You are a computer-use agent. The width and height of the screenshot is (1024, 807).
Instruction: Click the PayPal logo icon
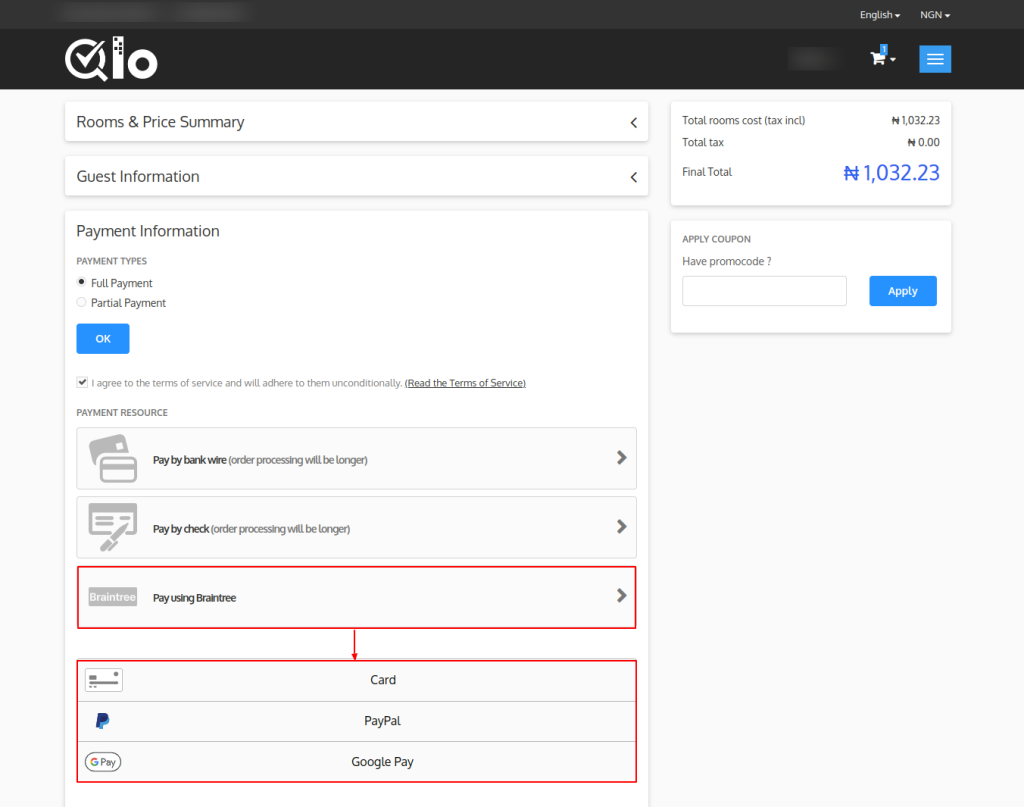102,721
